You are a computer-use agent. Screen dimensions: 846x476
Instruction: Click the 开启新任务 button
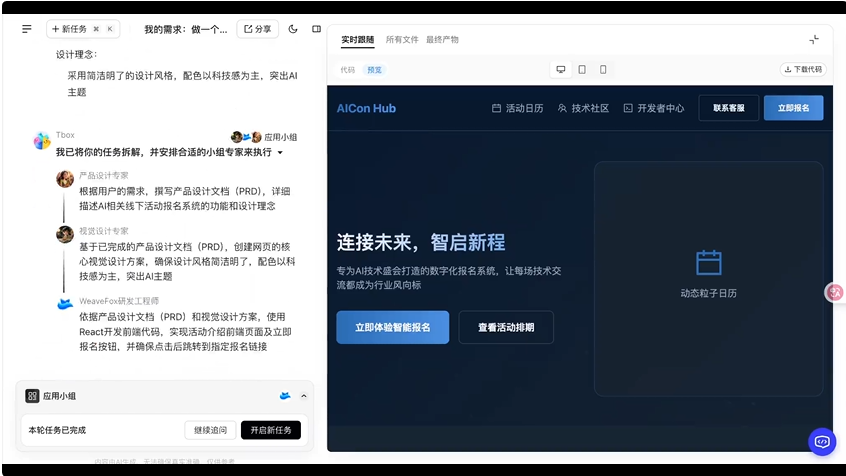[271, 430]
